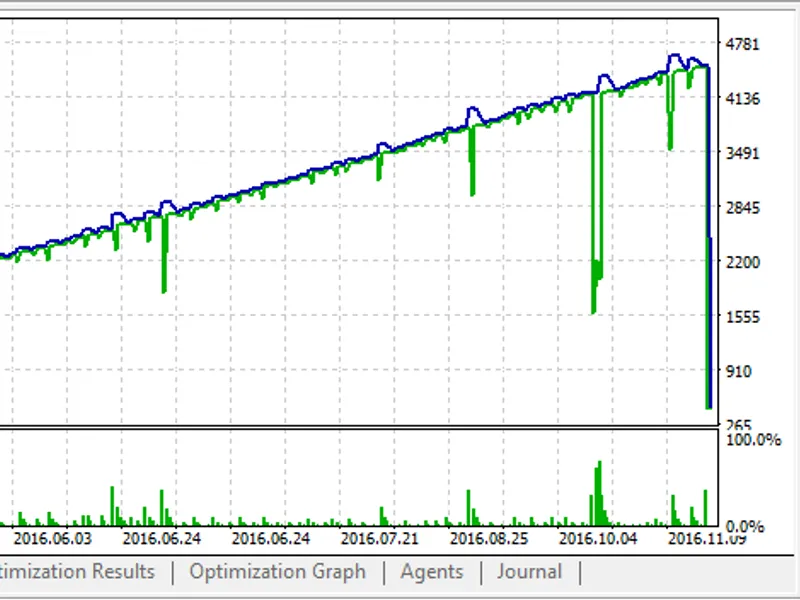Image resolution: width=800 pixels, height=600 pixels.
Task: Open the Optimization Graph tab
Action: tap(278, 572)
